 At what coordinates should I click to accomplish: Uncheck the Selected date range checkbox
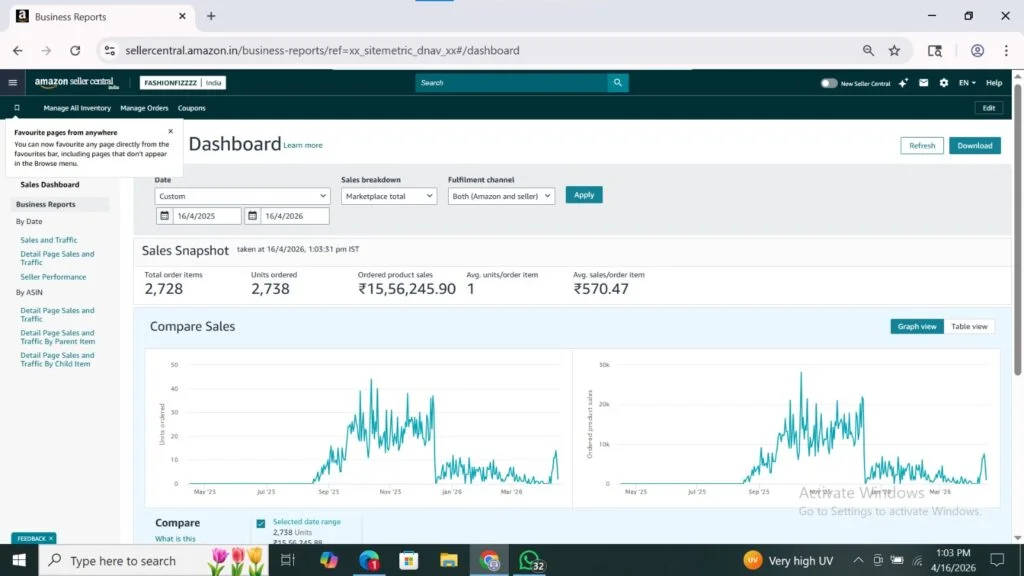[x=261, y=523]
